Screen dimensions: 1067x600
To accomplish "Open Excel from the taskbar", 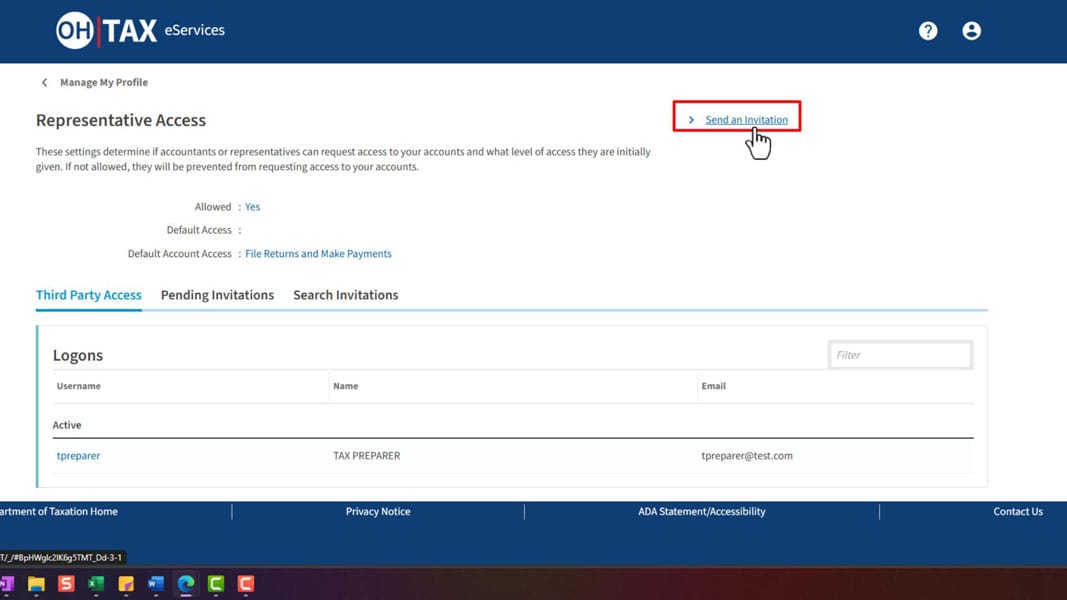I will click(96, 584).
